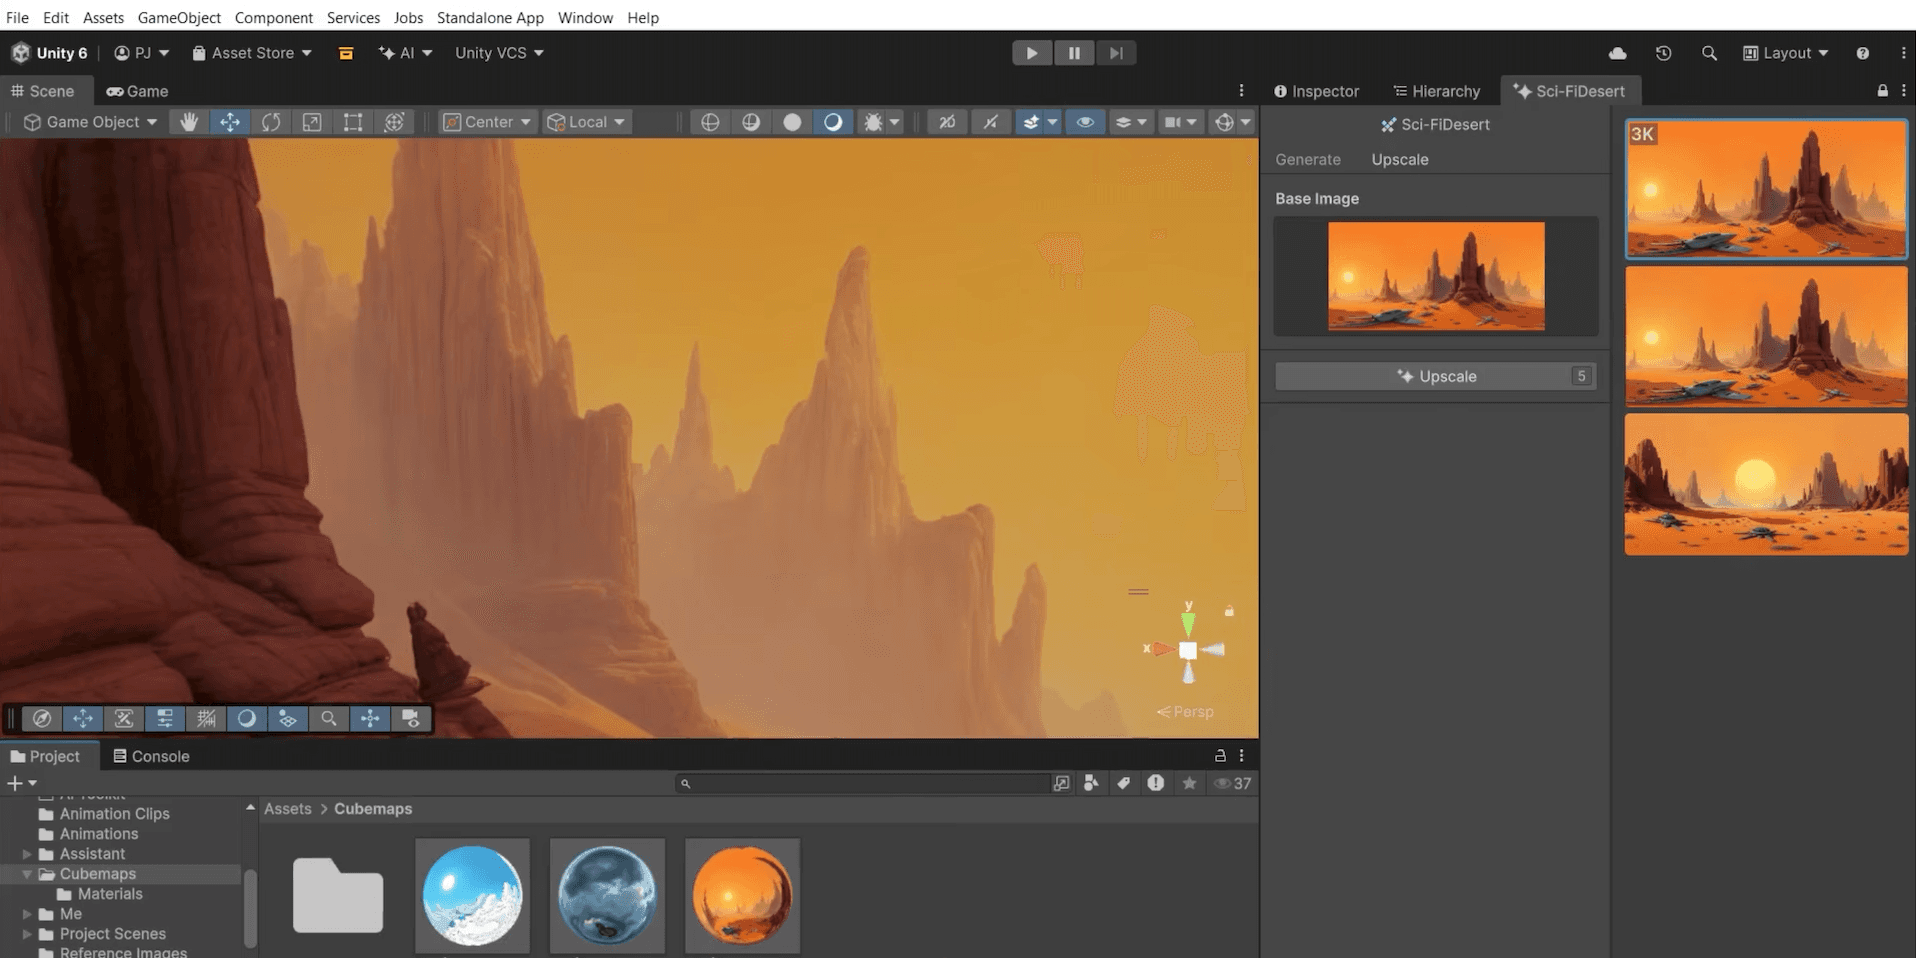The height and width of the screenshot is (958, 1916).
Task: Select the orange desert cubemap asset
Action: pyautogui.click(x=742, y=895)
